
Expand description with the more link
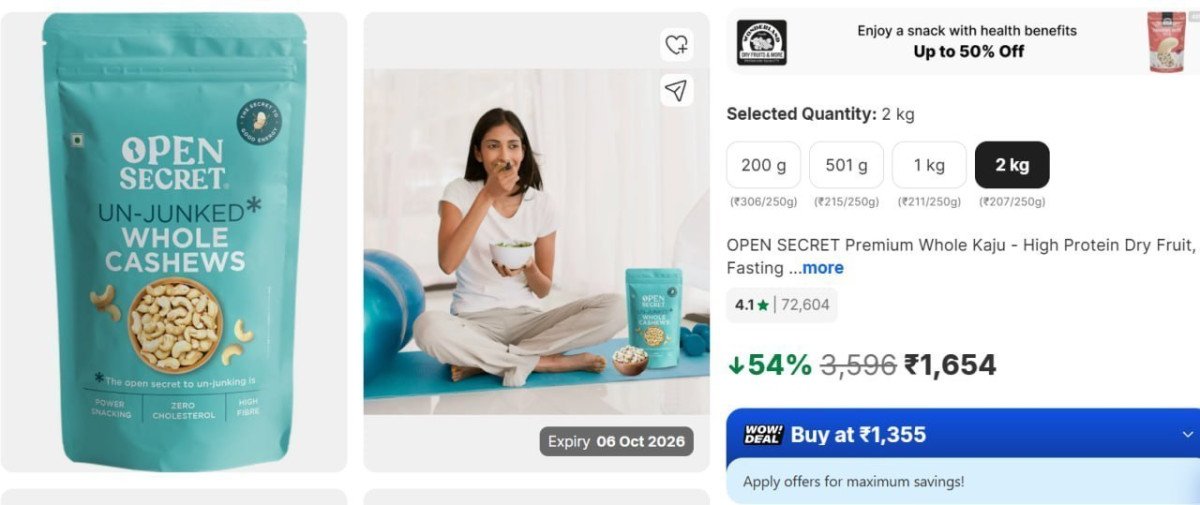coord(823,268)
